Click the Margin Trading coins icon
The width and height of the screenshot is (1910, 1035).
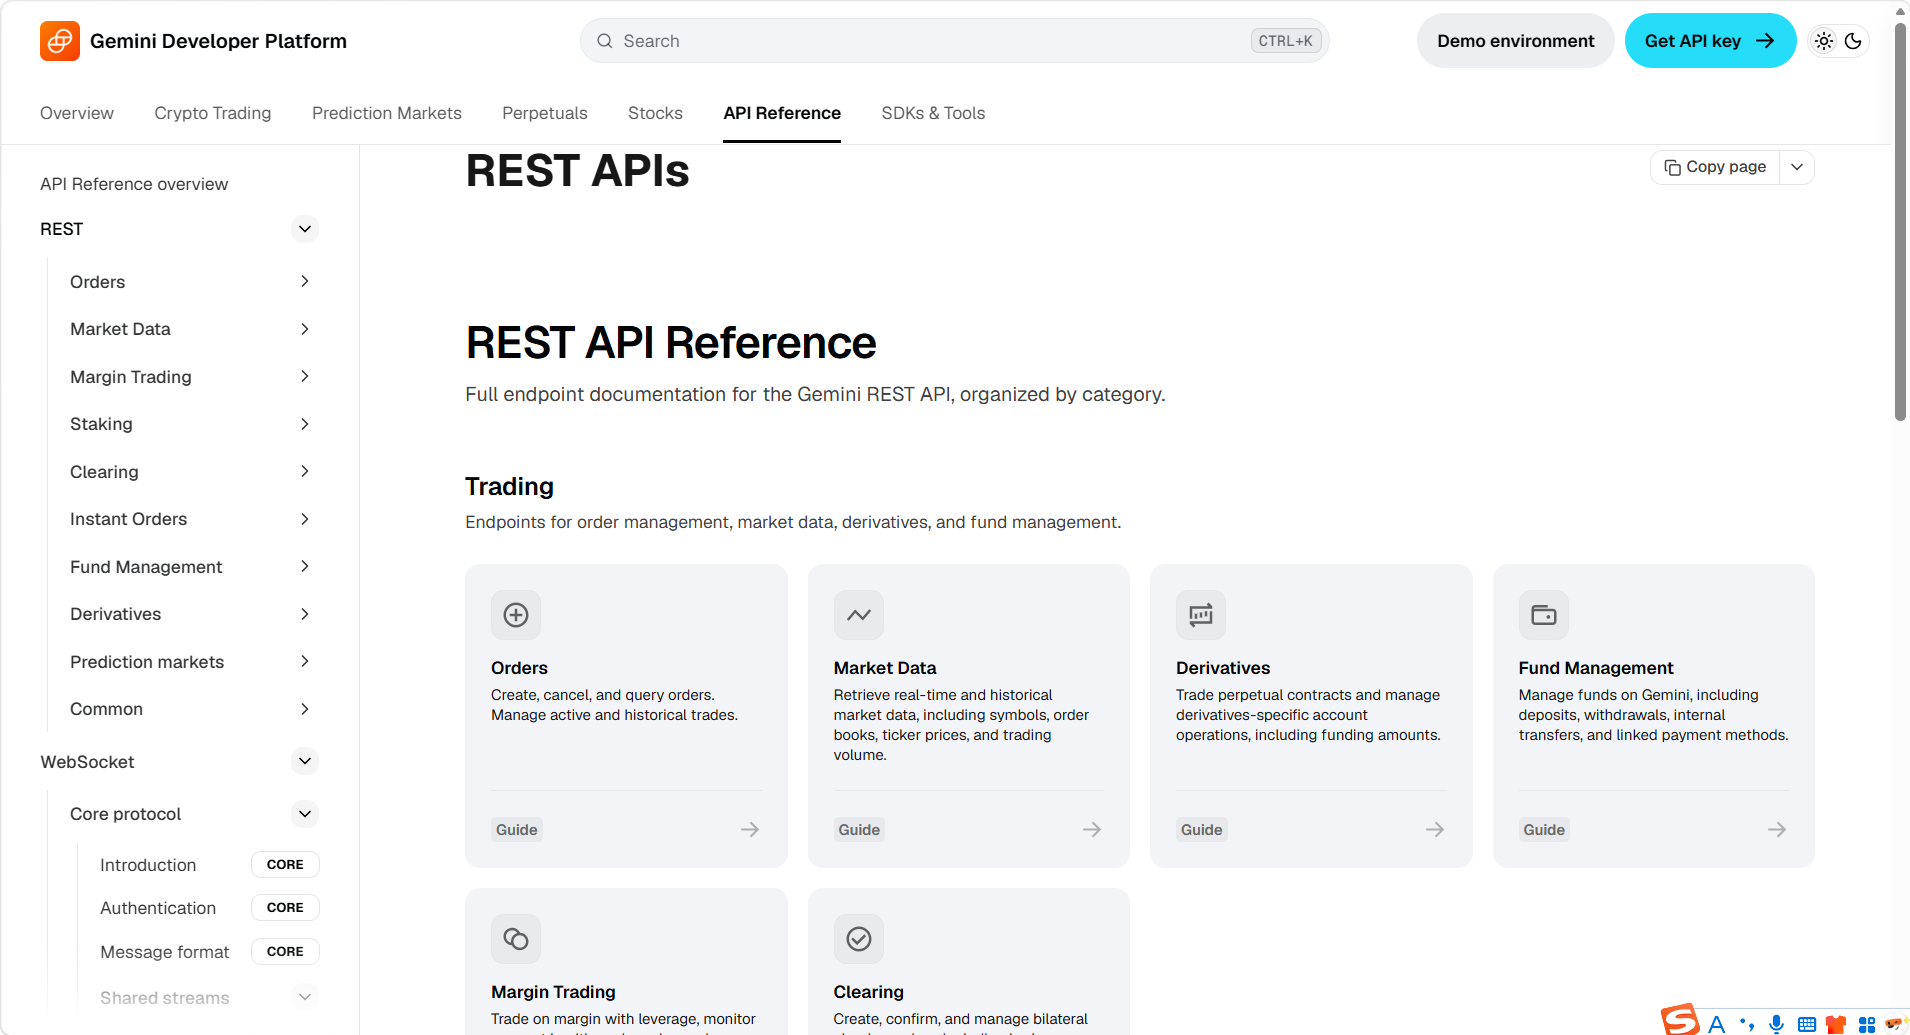516,939
